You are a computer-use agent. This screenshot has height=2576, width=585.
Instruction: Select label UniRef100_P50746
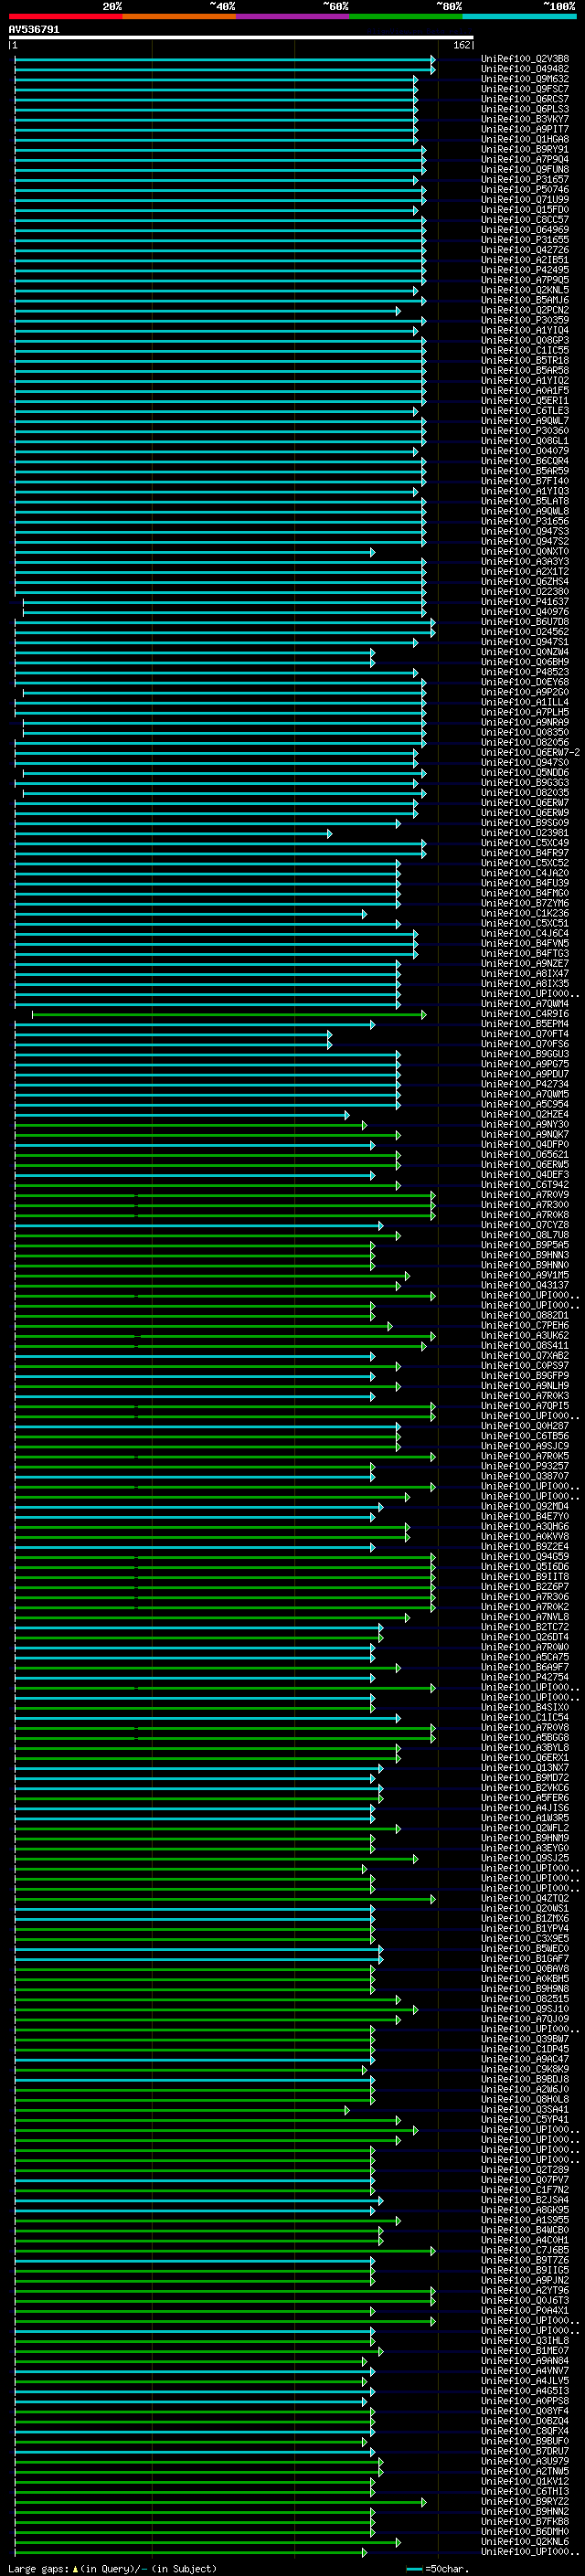tap(525, 190)
